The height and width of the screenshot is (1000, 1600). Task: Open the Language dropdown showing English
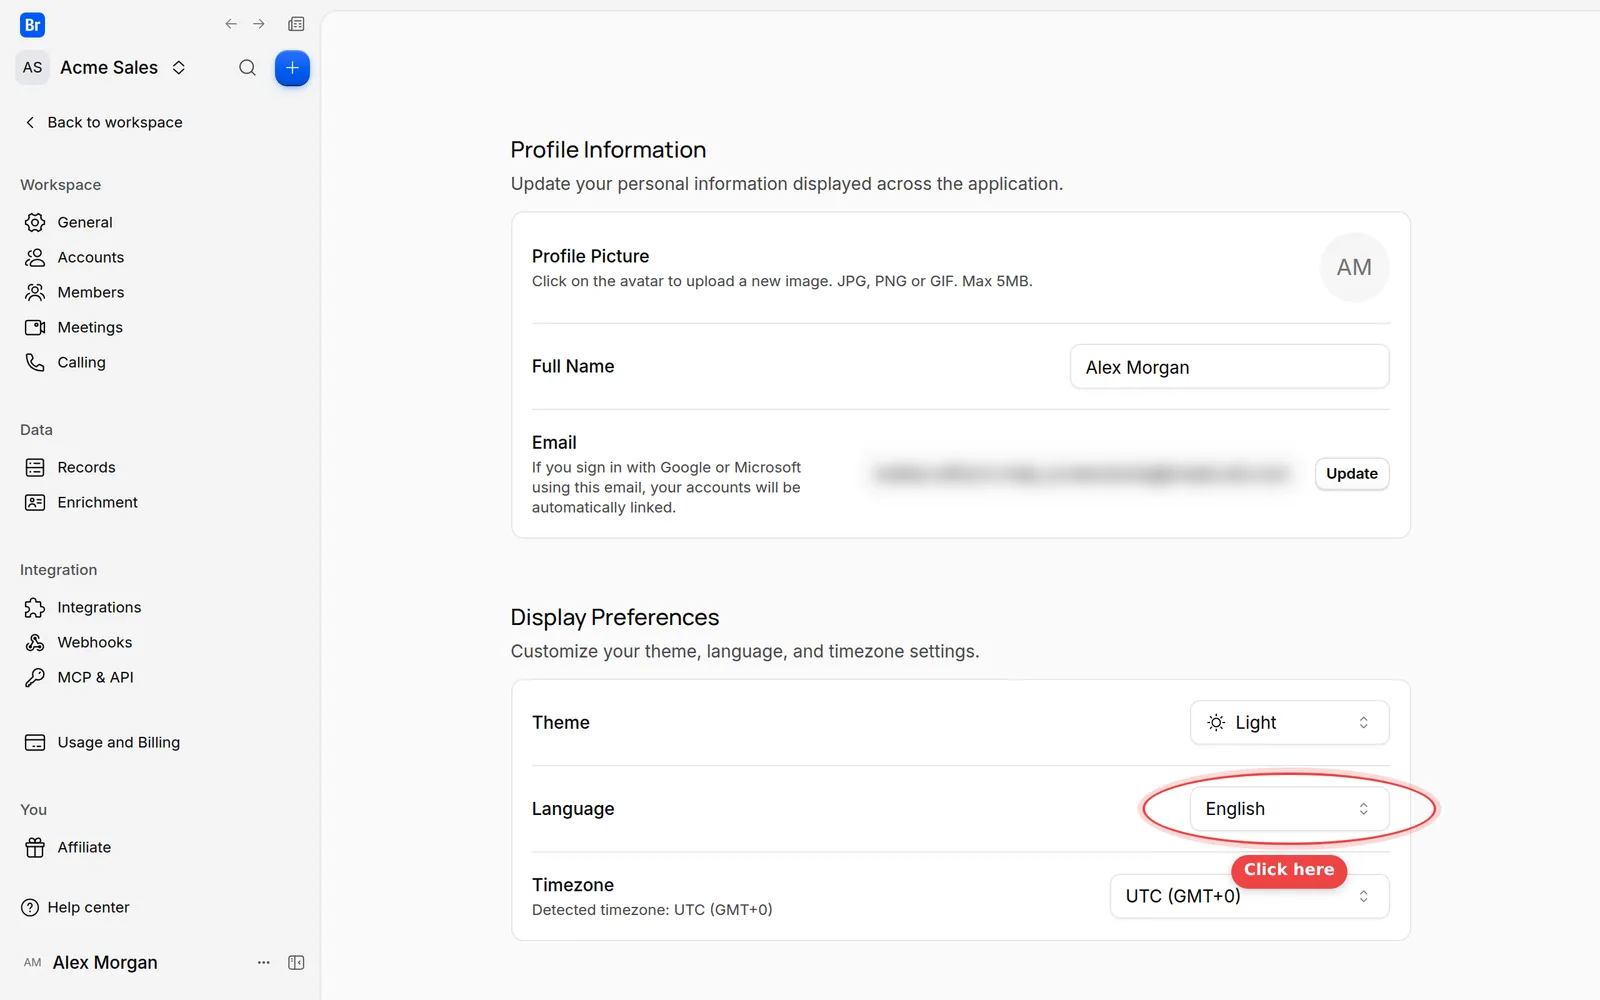[1289, 808]
